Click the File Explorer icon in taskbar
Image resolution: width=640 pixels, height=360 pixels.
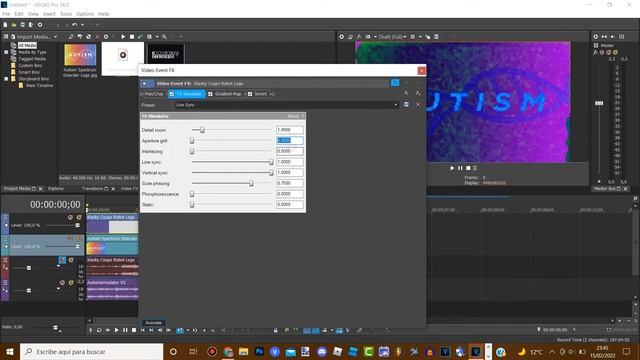pyautogui.click(x=244, y=351)
